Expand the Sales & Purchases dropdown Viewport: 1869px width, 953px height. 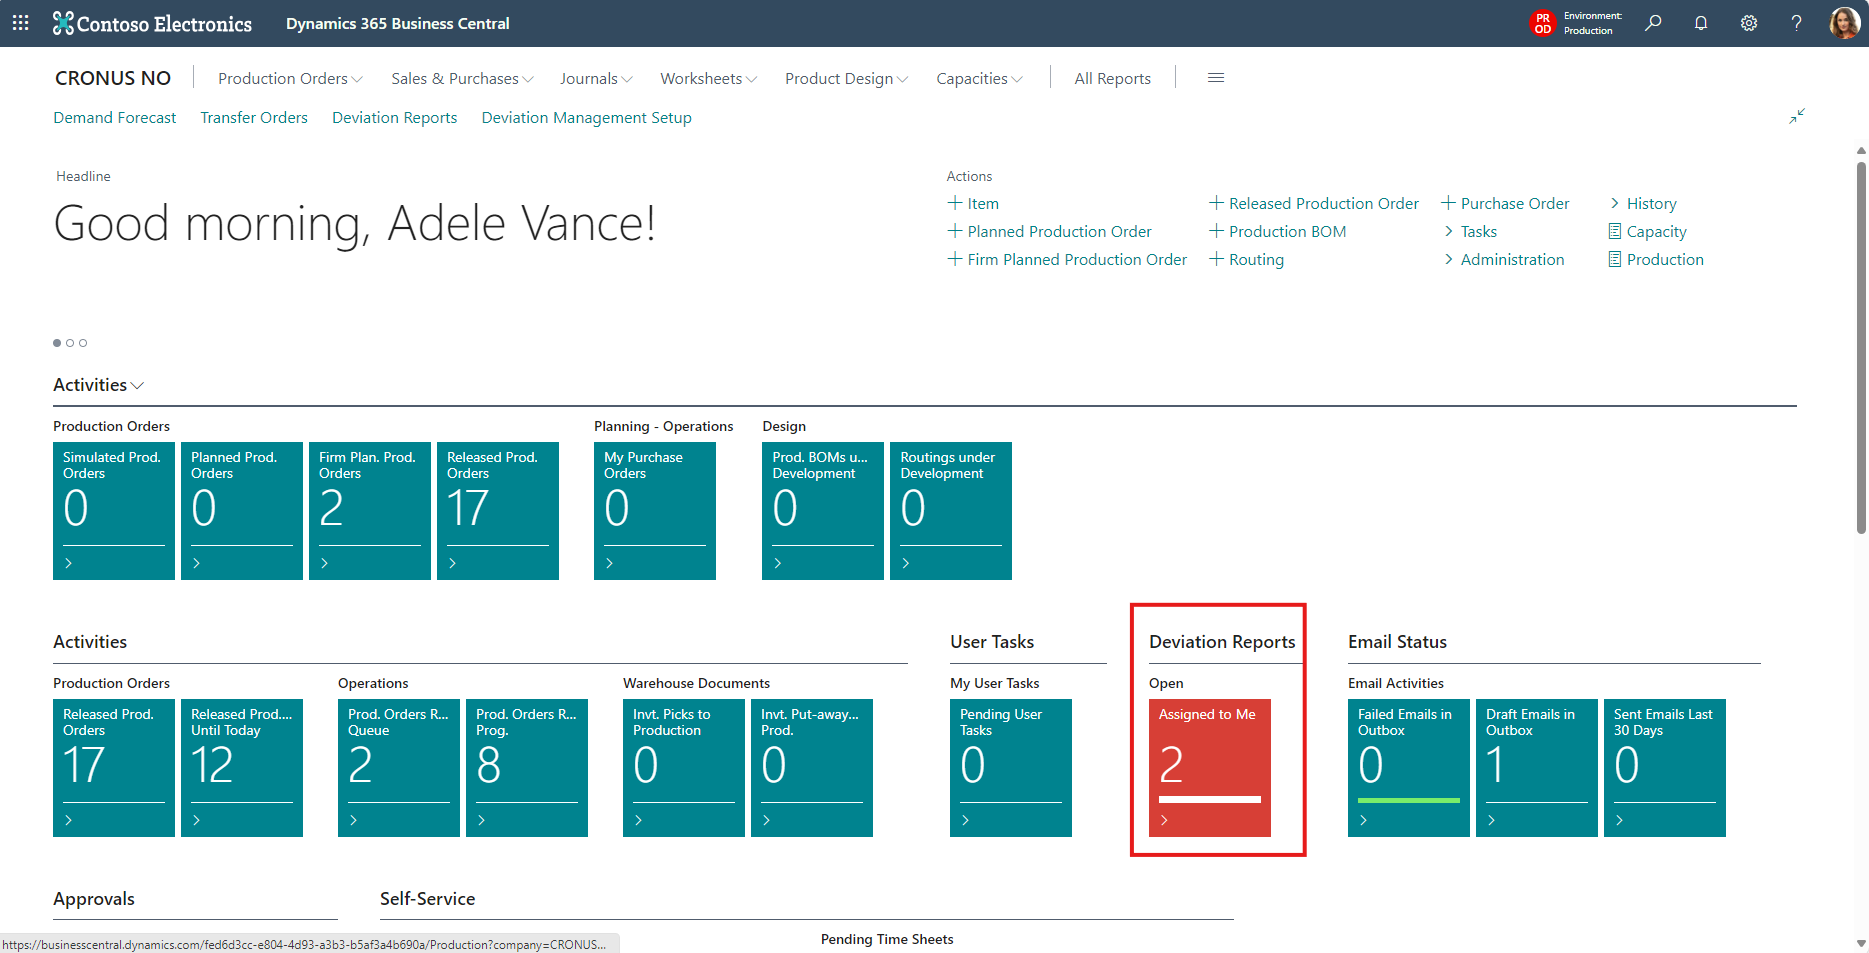tap(461, 78)
